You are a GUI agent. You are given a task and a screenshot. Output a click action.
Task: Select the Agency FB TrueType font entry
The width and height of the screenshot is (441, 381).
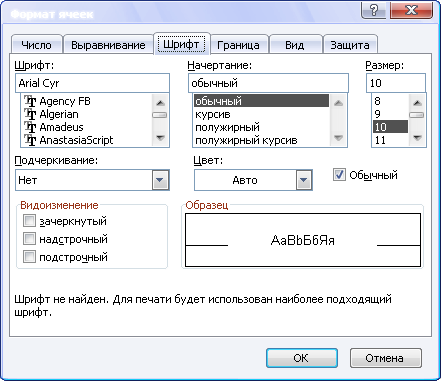57,101
